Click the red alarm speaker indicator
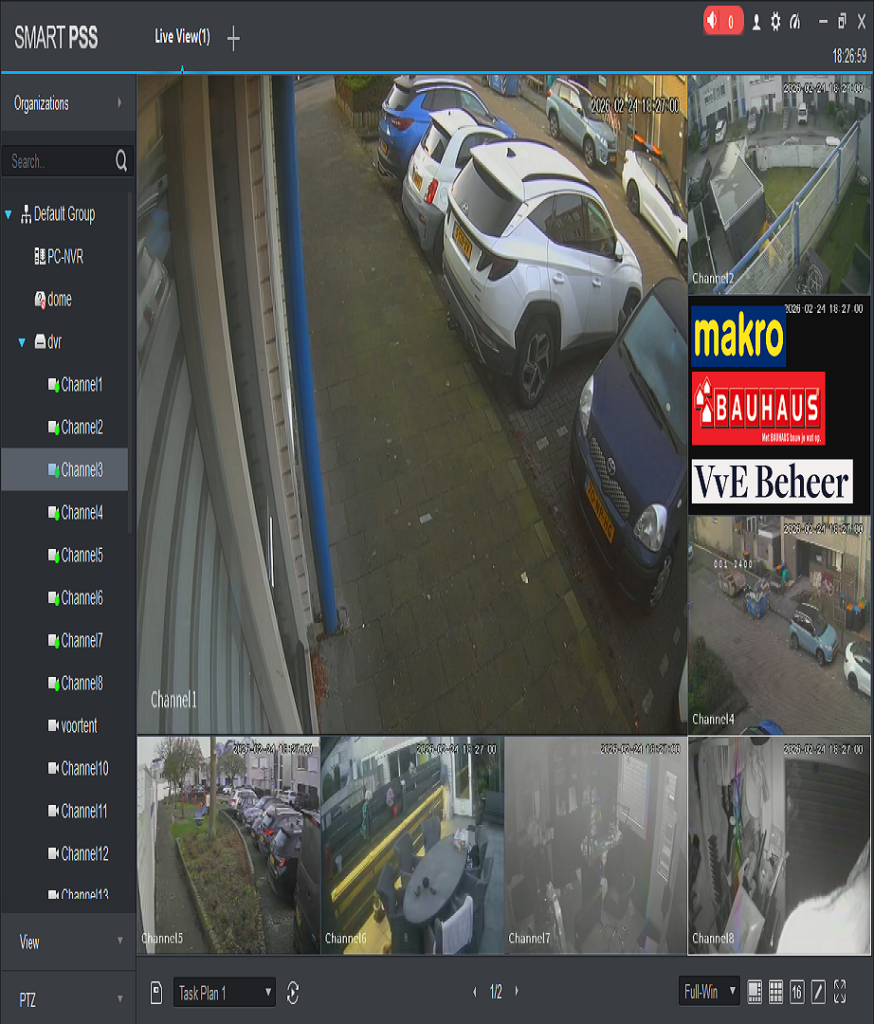874x1024 pixels. pyautogui.click(x=722, y=21)
